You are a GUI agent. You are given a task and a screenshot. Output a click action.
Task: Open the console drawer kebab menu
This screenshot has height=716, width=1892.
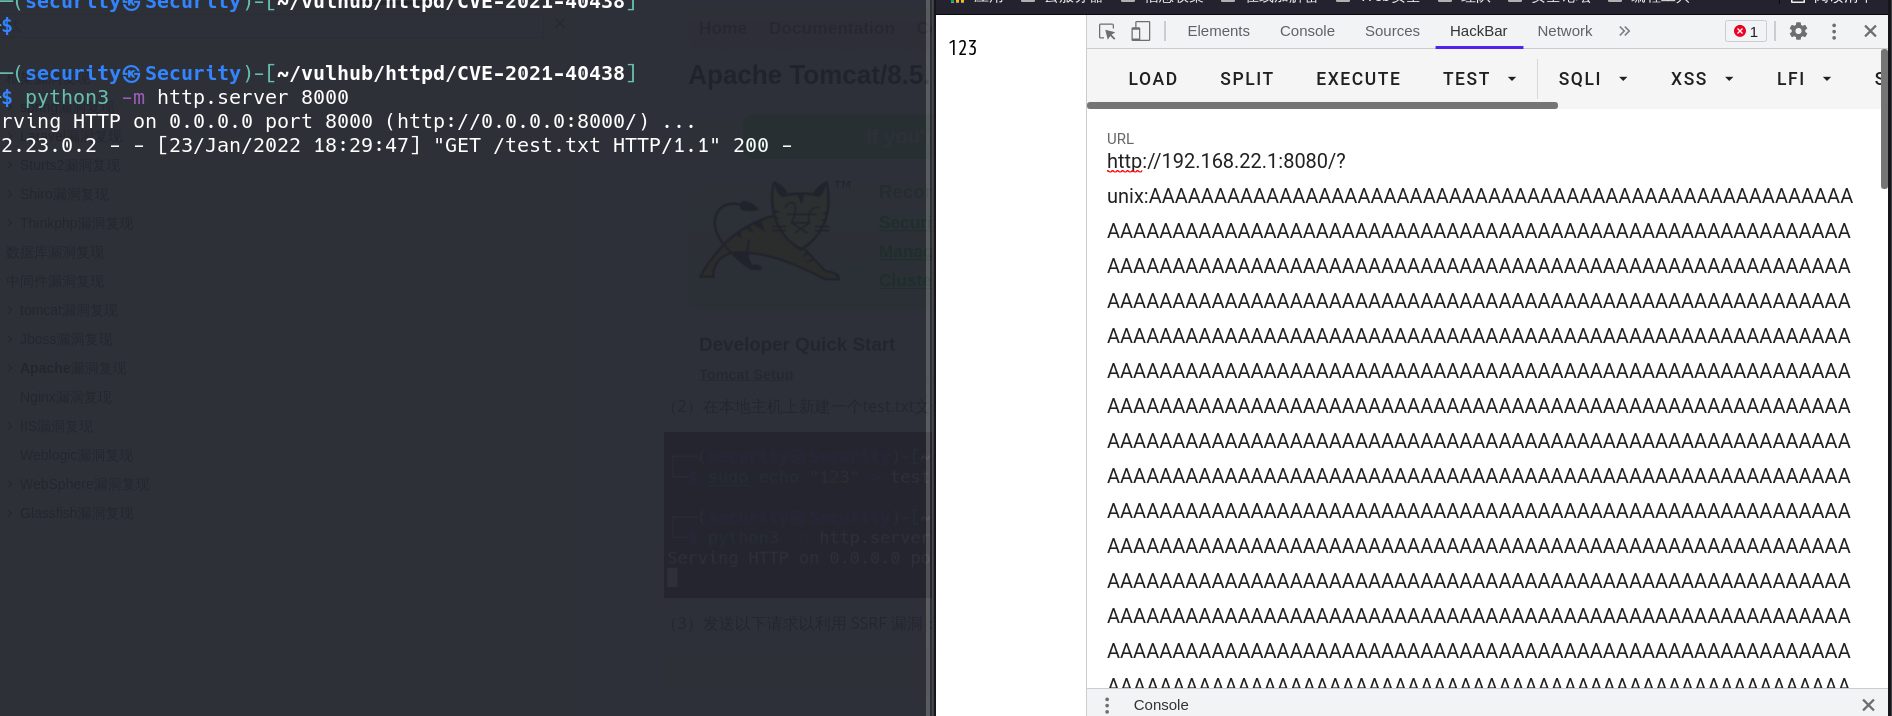(1107, 705)
